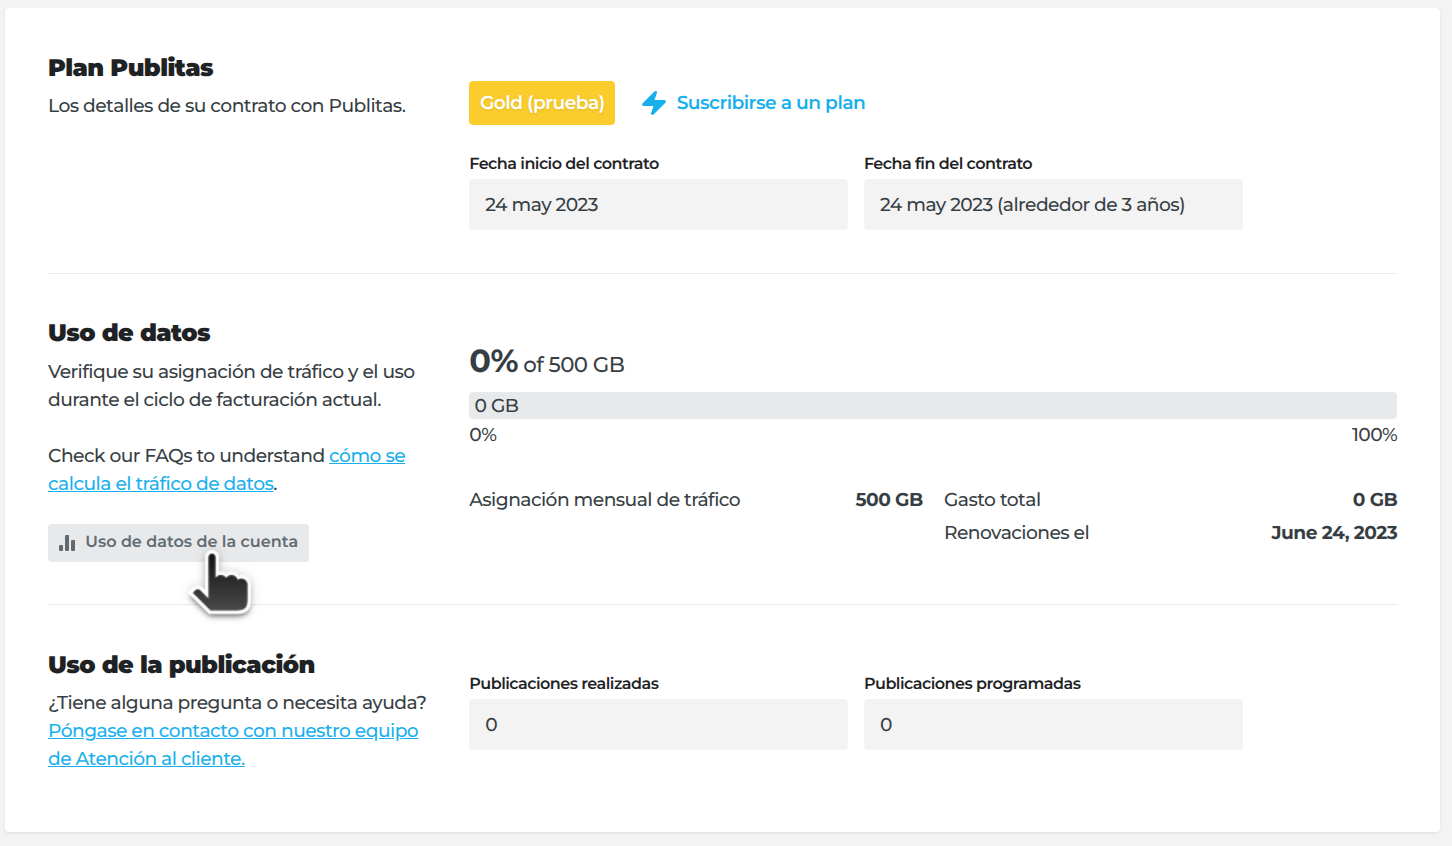The image size is (1452, 846).
Task: Open the cómo se calcula el tráfico link
Action: [227, 469]
